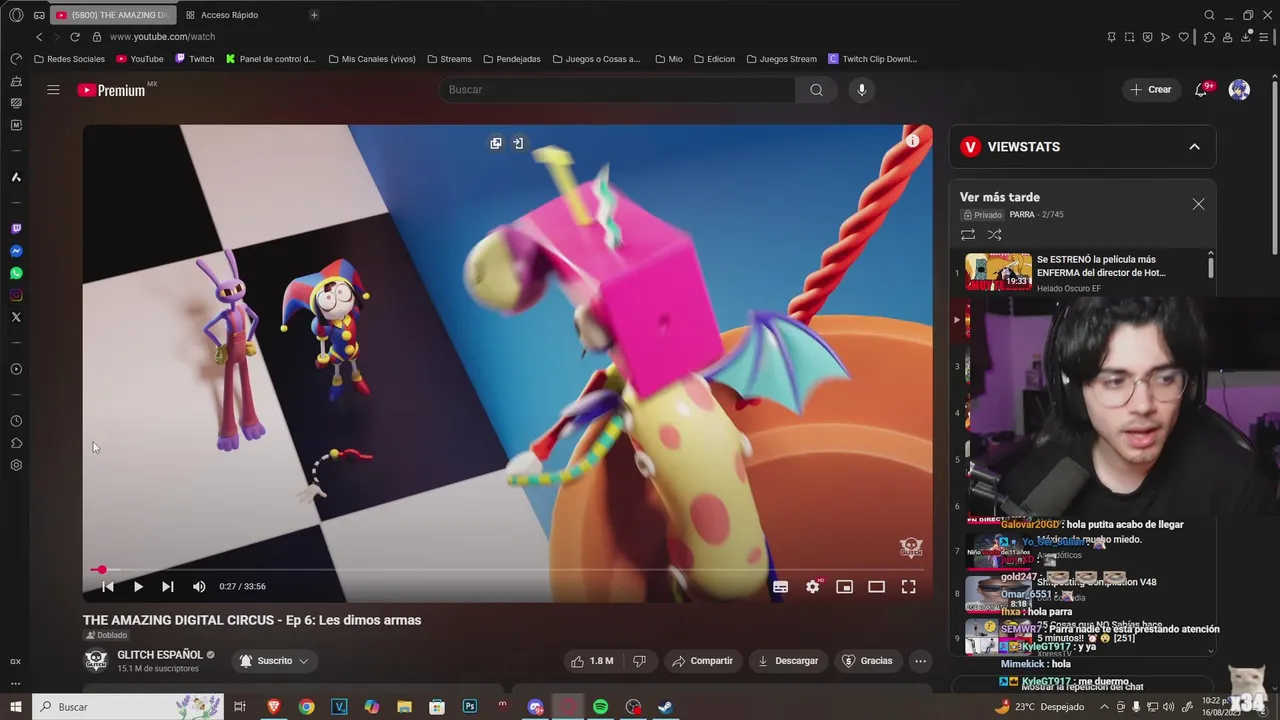Click the Crear button
Viewport: 1280px width, 720px height.
pos(1151,90)
